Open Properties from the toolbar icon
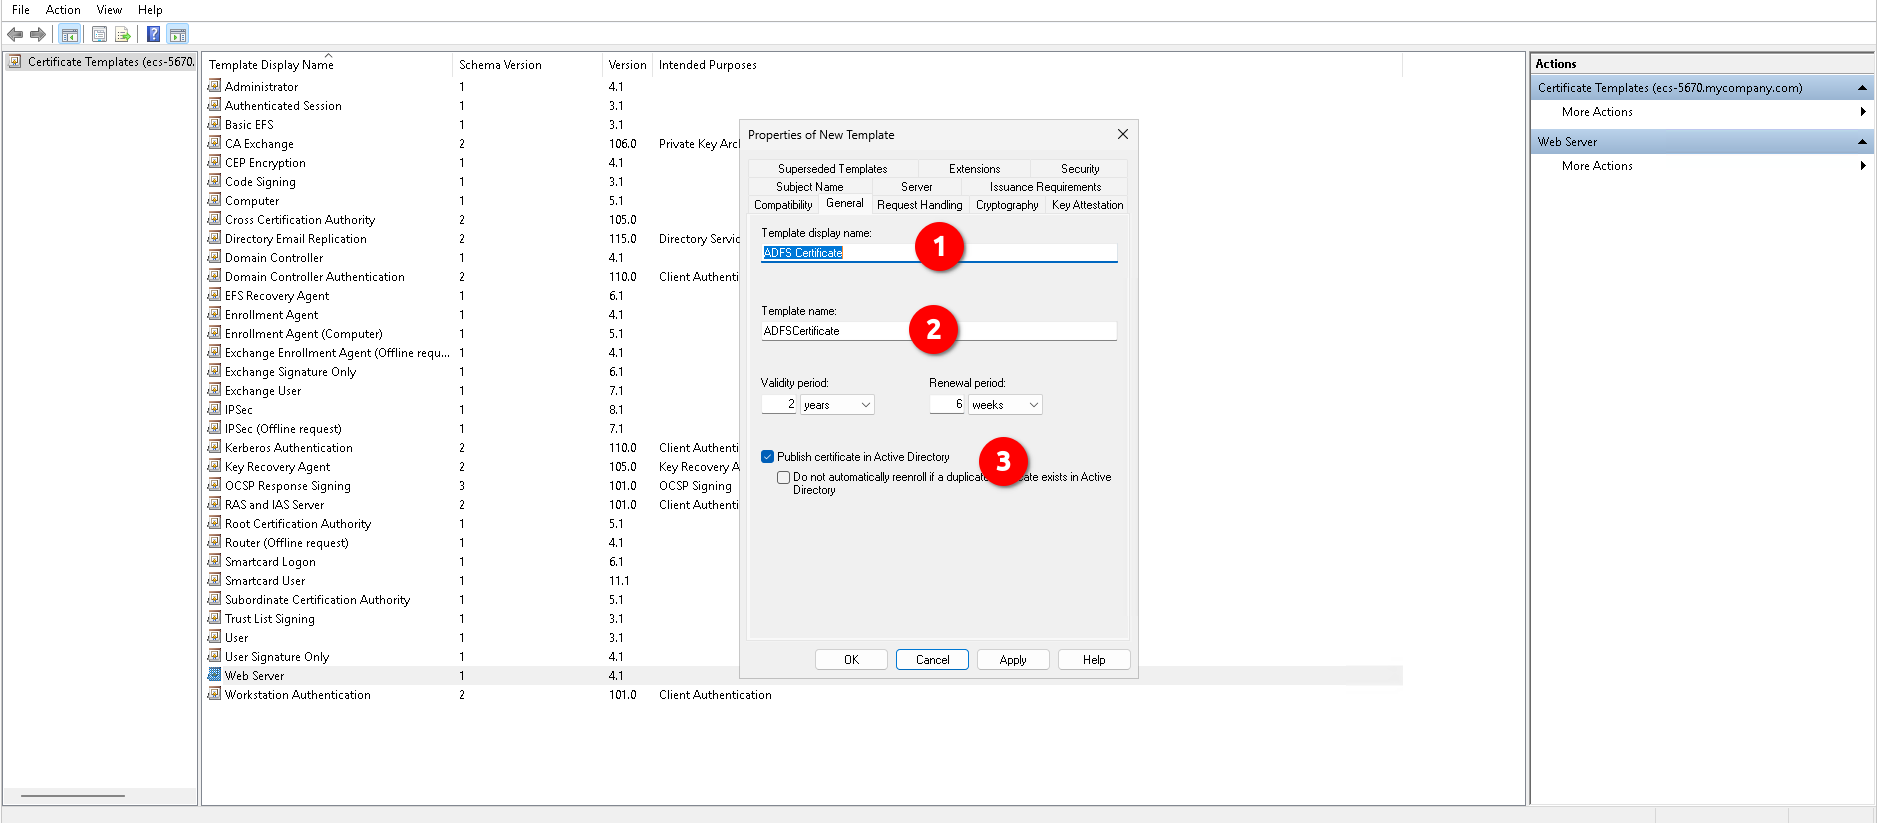The height and width of the screenshot is (823, 1877). pos(99,35)
